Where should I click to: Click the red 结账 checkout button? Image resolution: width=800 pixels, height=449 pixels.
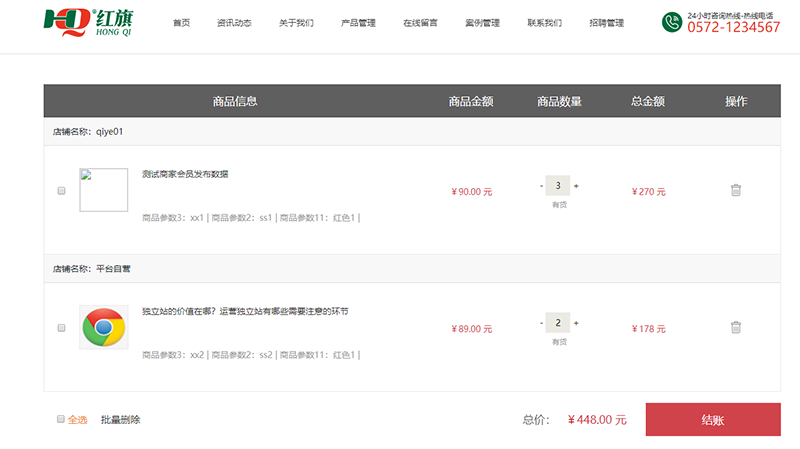(x=713, y=420)
